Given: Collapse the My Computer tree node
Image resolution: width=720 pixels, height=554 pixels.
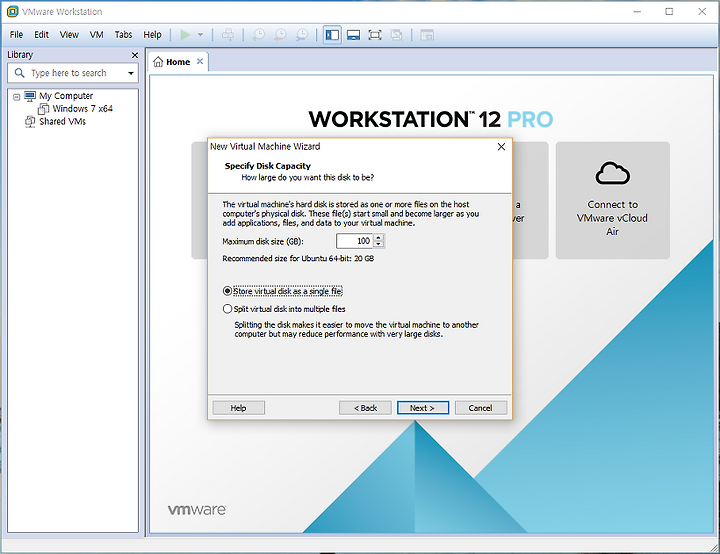Looking at the screenshot, I should tap(17, 96).
